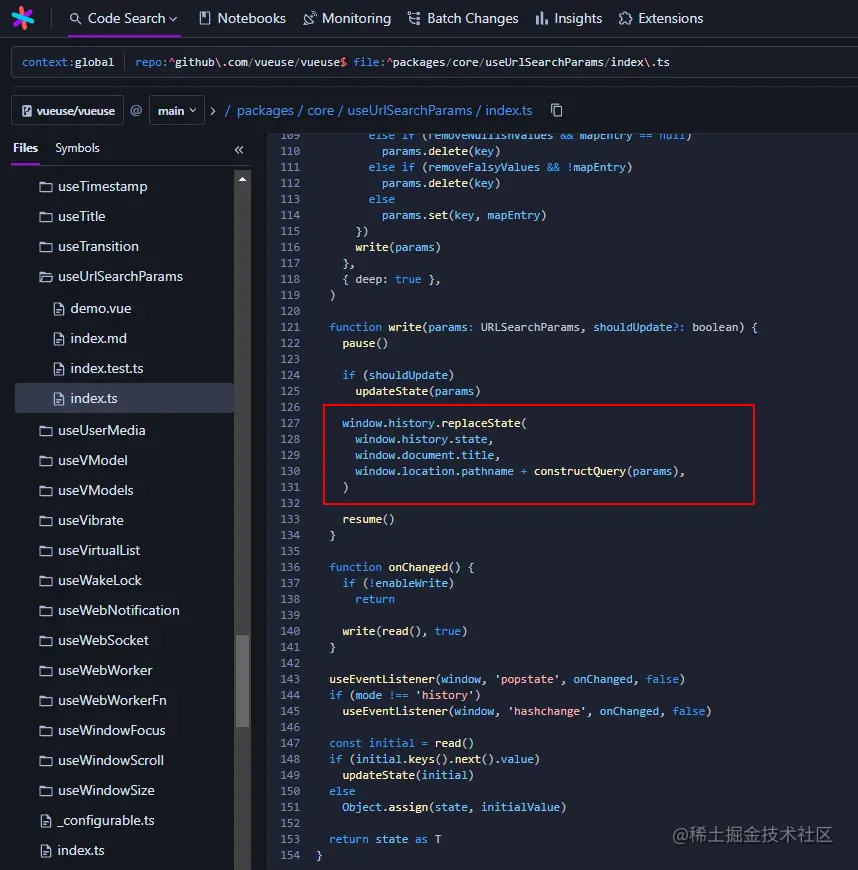Select index.ts under useUrlSearchParams
This screenshot has width=858, height=870.
pyautogui.click(x=124, y=398)
